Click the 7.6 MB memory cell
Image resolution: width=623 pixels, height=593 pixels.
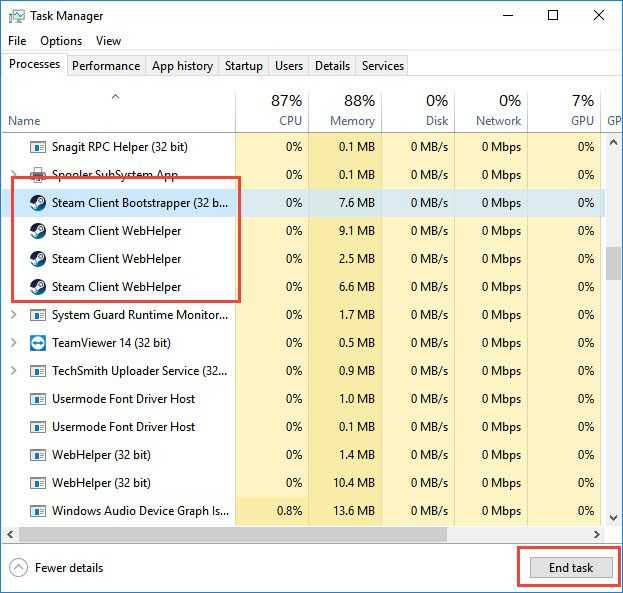coord(345,203)
